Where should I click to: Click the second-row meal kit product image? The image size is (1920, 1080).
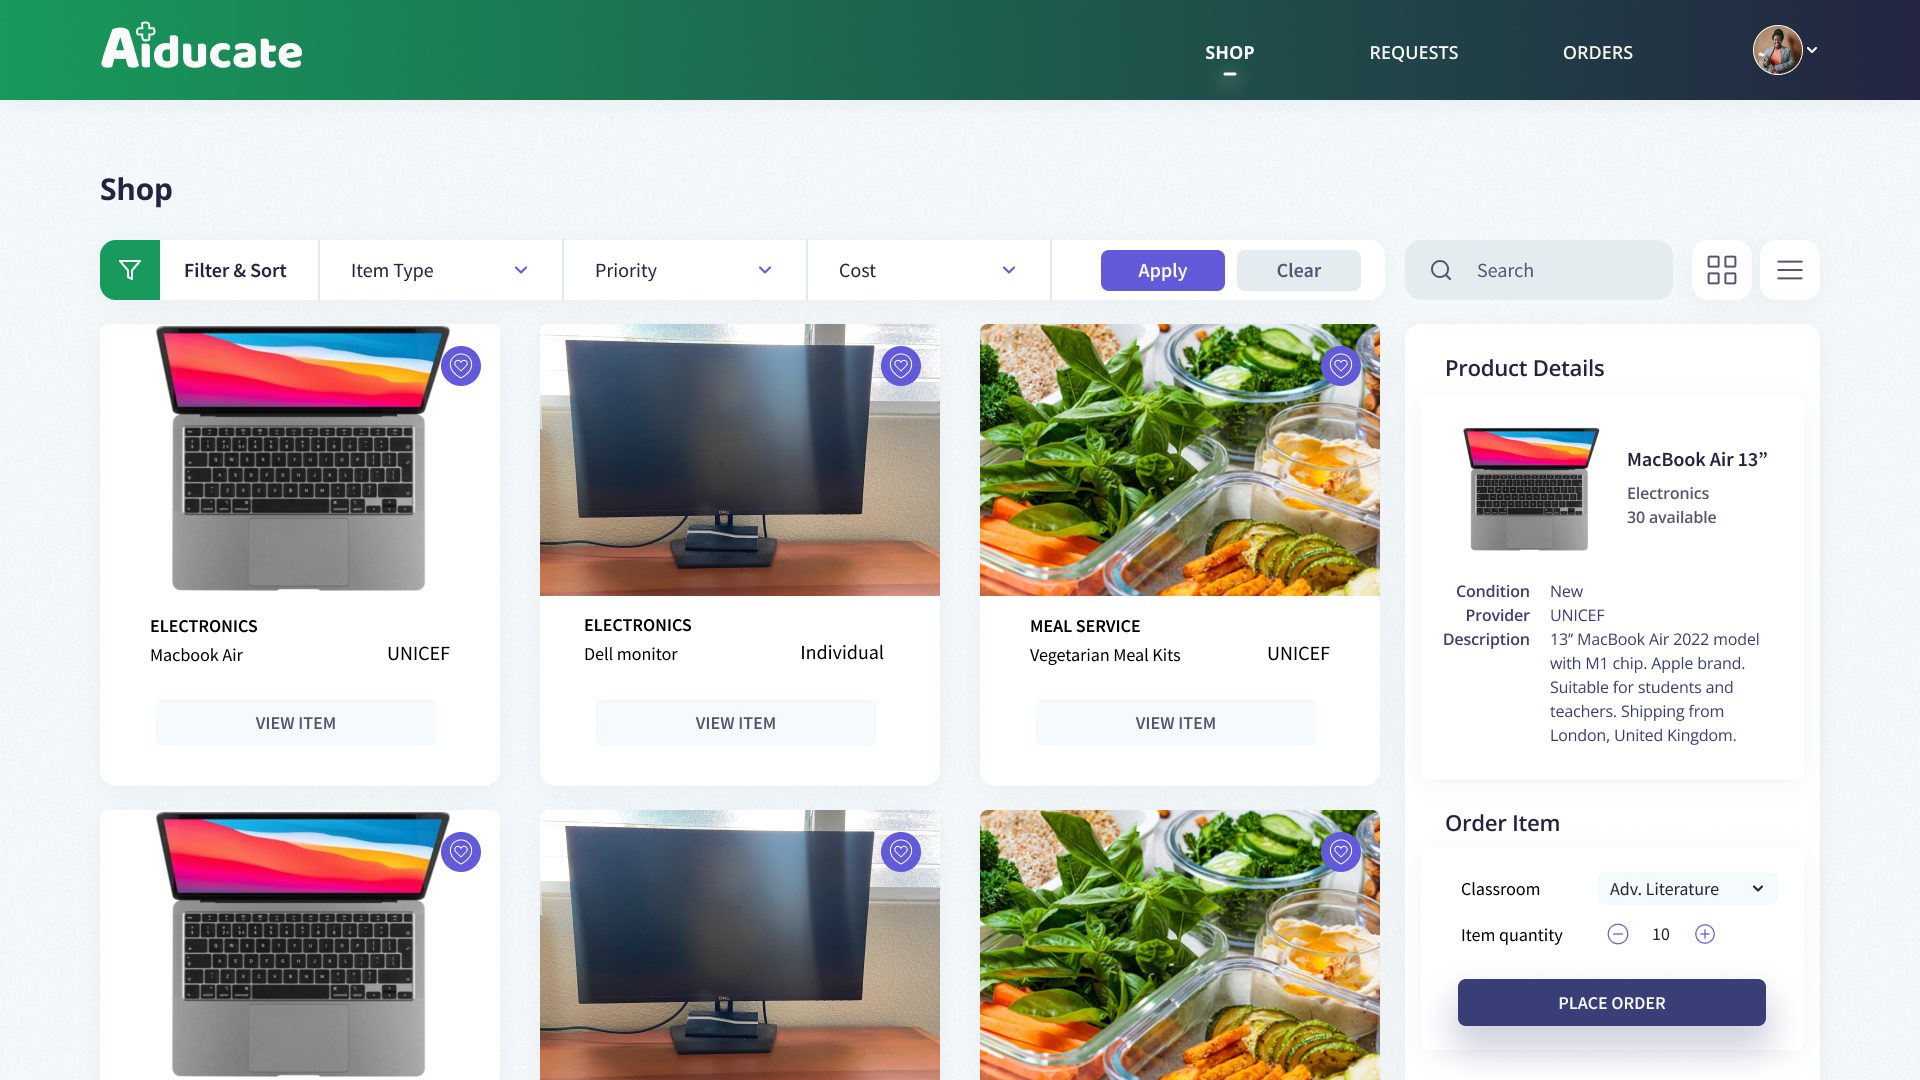pyautogui.click(x=1180, y=945)
